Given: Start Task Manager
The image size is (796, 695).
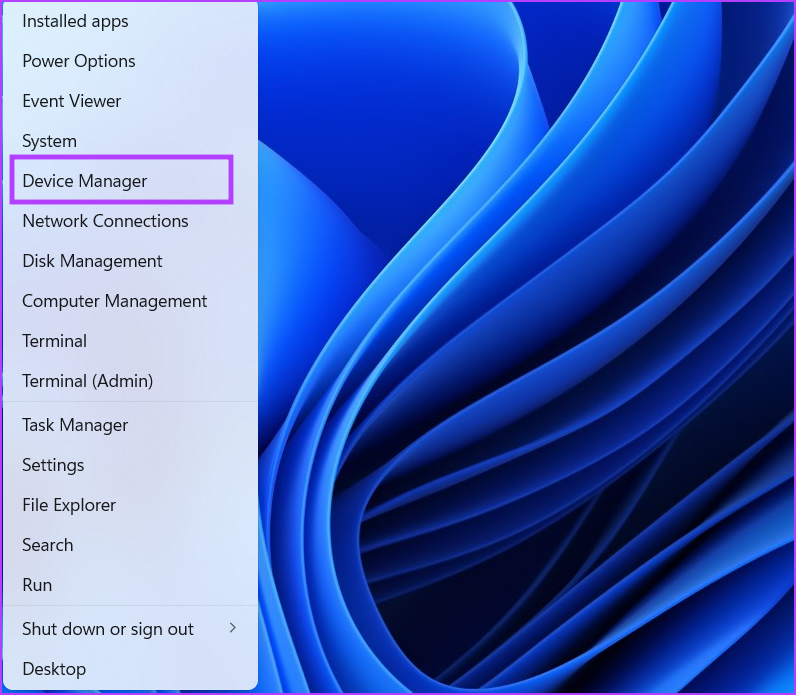Looking at the screenshot, I should [75, 425].
